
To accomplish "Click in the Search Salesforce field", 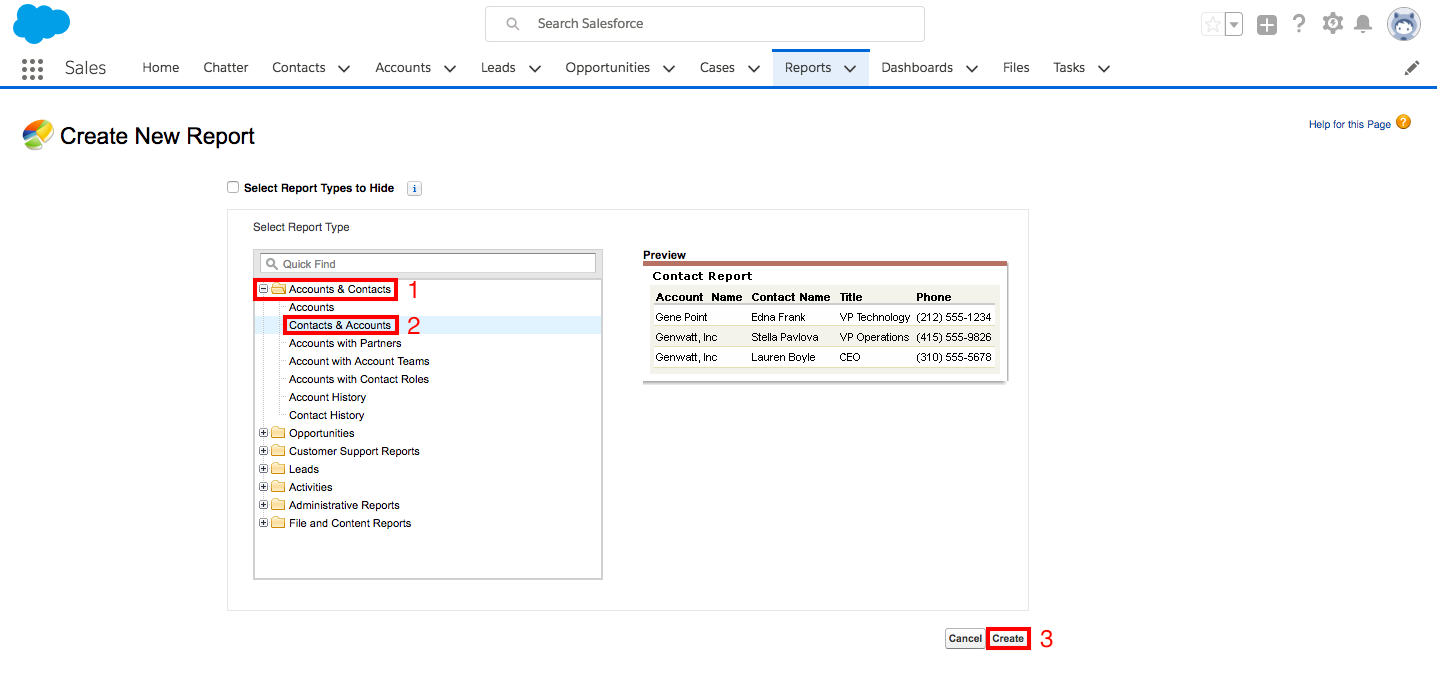I will [x=705, y=24].
